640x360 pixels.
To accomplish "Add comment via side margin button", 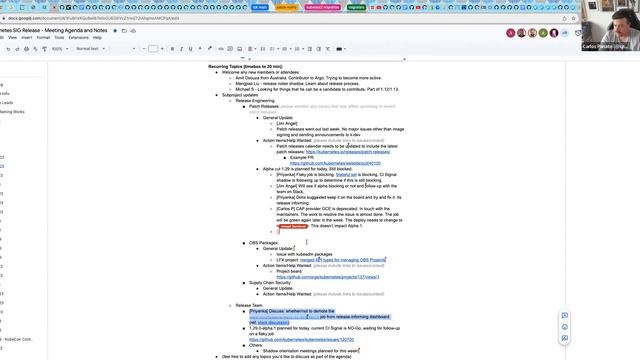I will coord(564,316).
